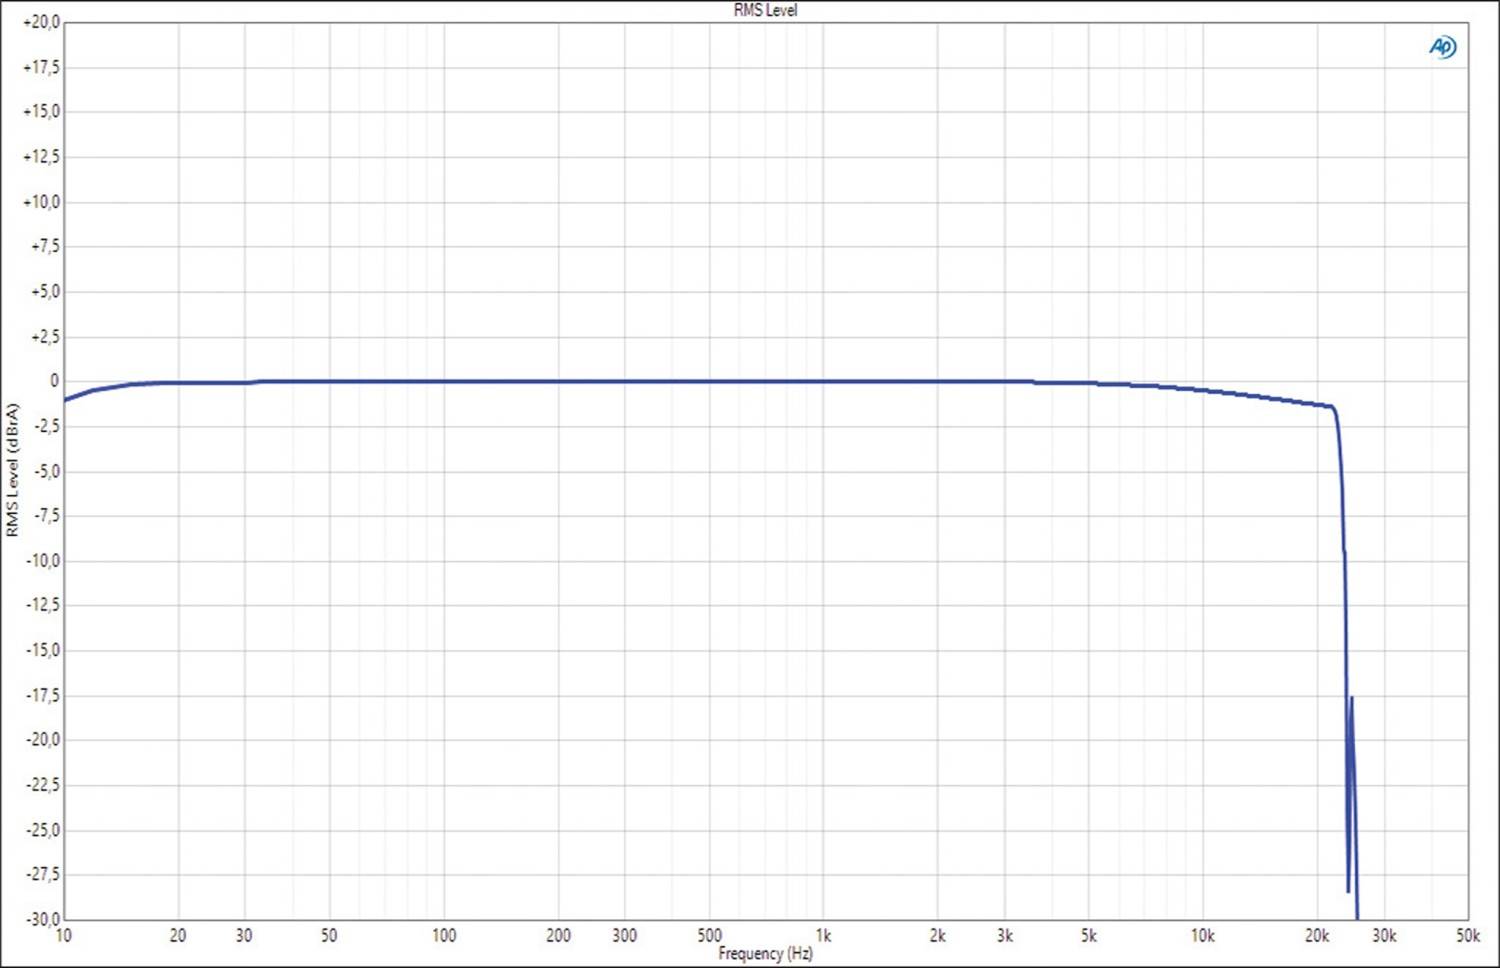Click the 0 level axis value

(55, 381)
